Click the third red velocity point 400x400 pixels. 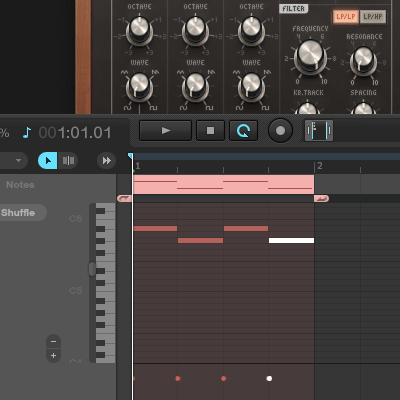[x=224, y=378]
